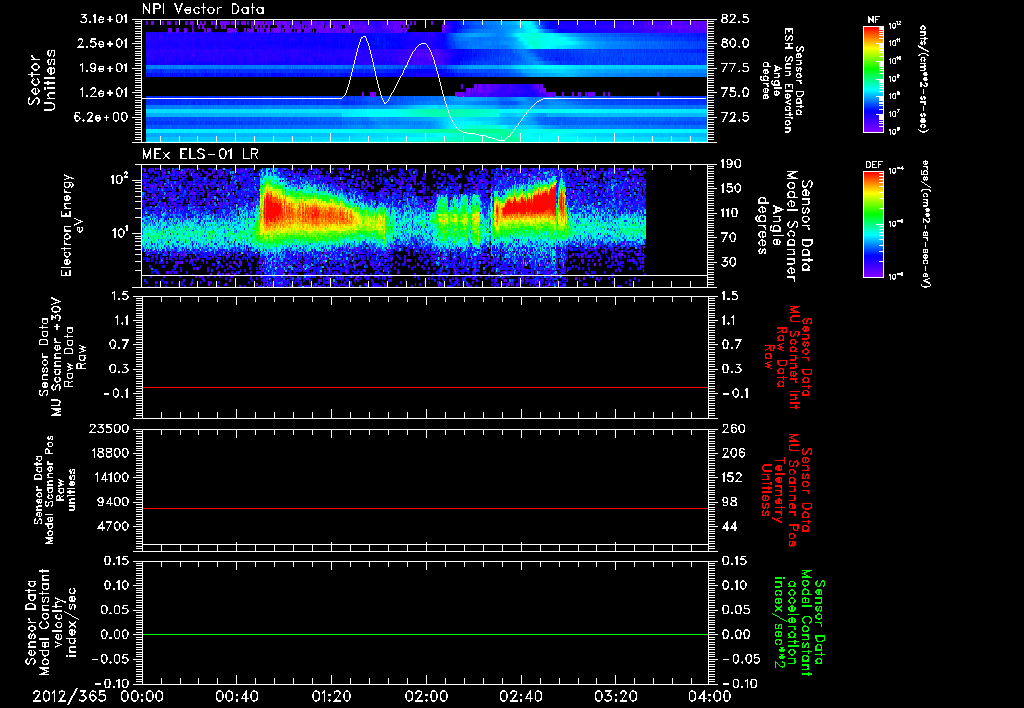Click the '75.0' elevation tick label
The height and width of the screenshot is (708, 1024).
tap(735, 93)
